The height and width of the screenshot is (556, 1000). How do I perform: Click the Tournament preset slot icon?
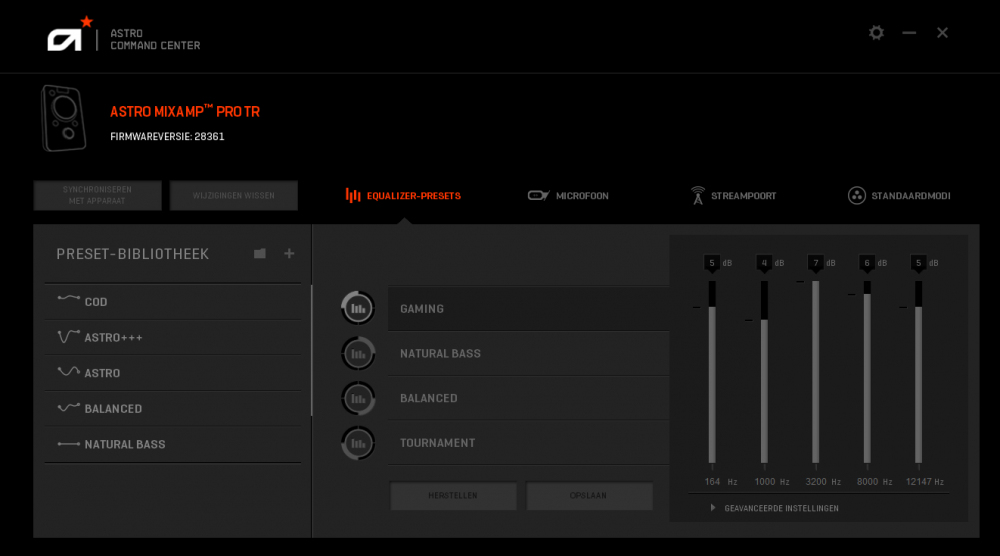(x=357, y=443)
